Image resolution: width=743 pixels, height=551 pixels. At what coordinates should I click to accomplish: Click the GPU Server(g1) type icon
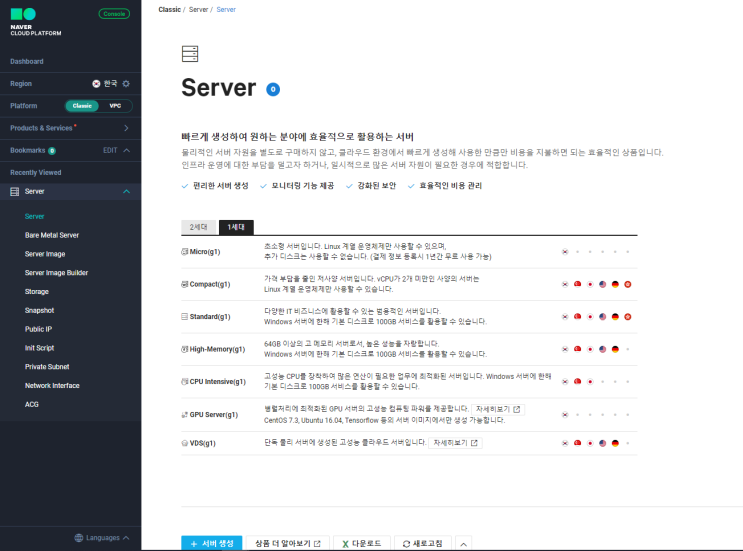tap(185, 415)
